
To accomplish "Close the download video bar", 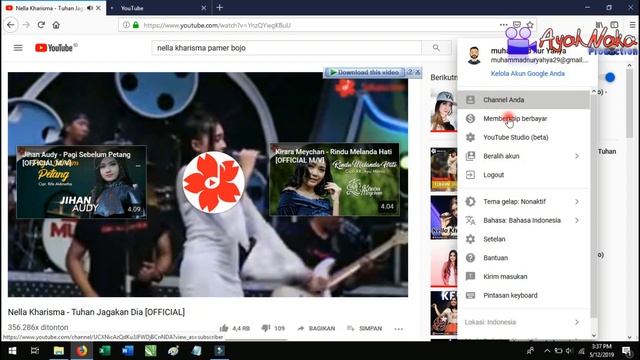I will [x=418, y=72].
